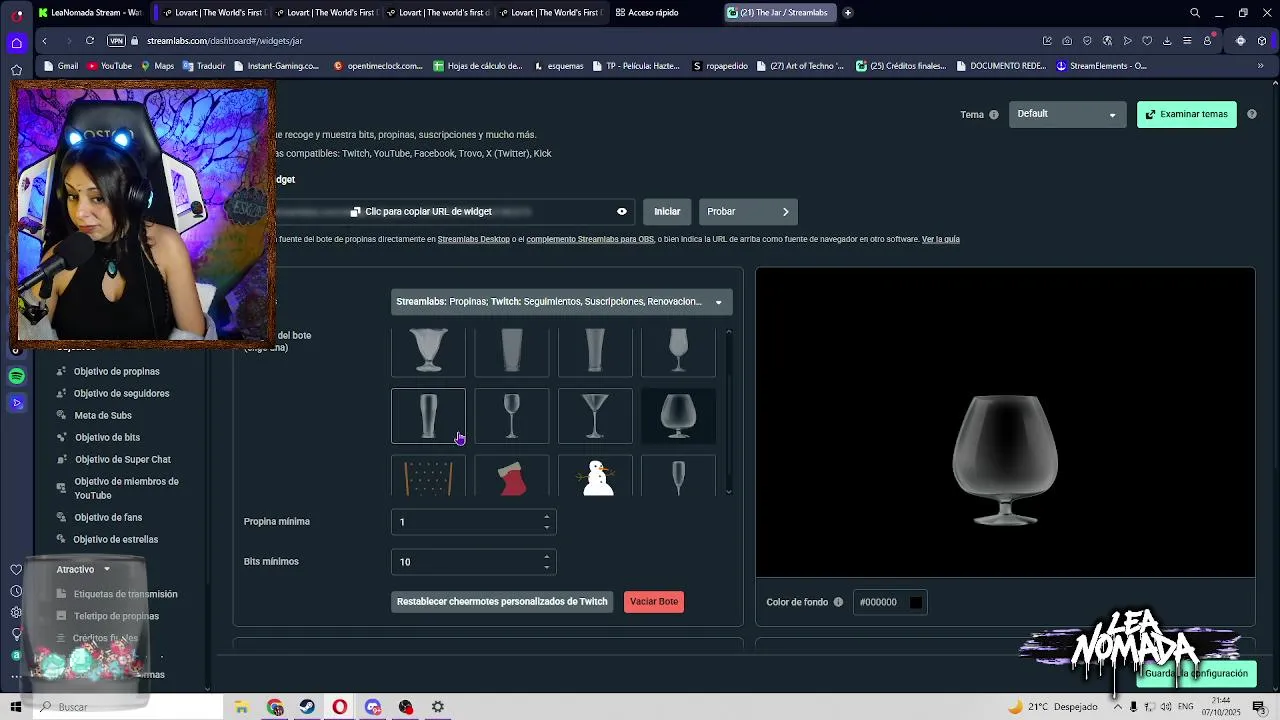Pick the snowman jar style
Viewport: 1280px width, 720px height.
(x=595, y=477)
